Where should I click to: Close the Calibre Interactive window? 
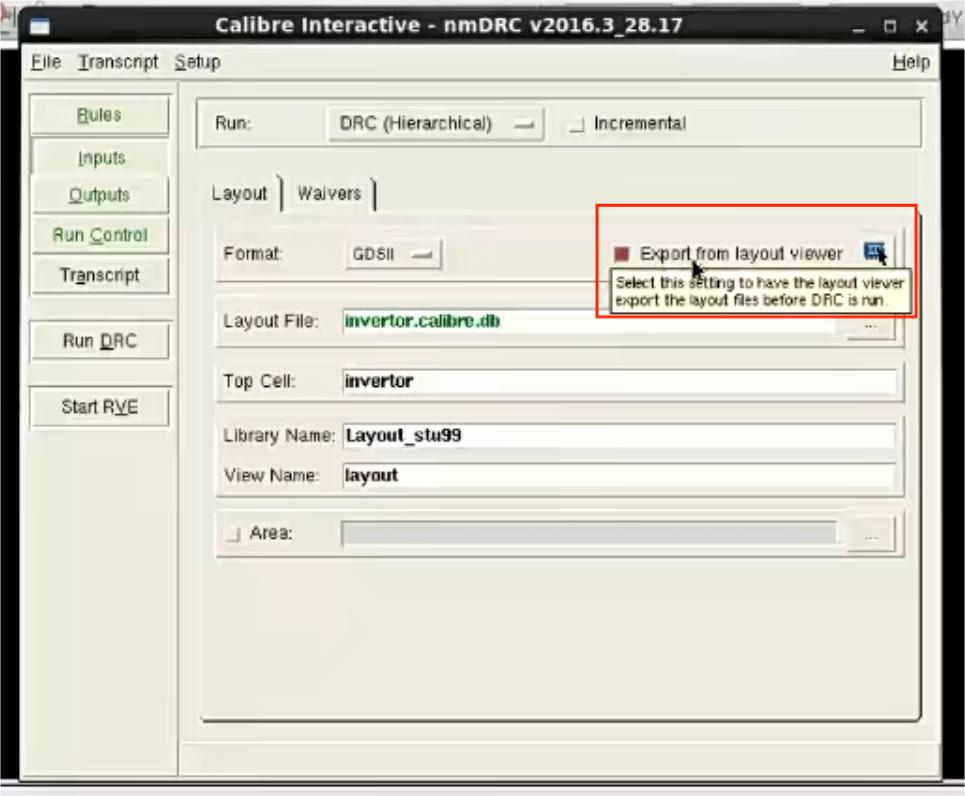click(921, 26)
